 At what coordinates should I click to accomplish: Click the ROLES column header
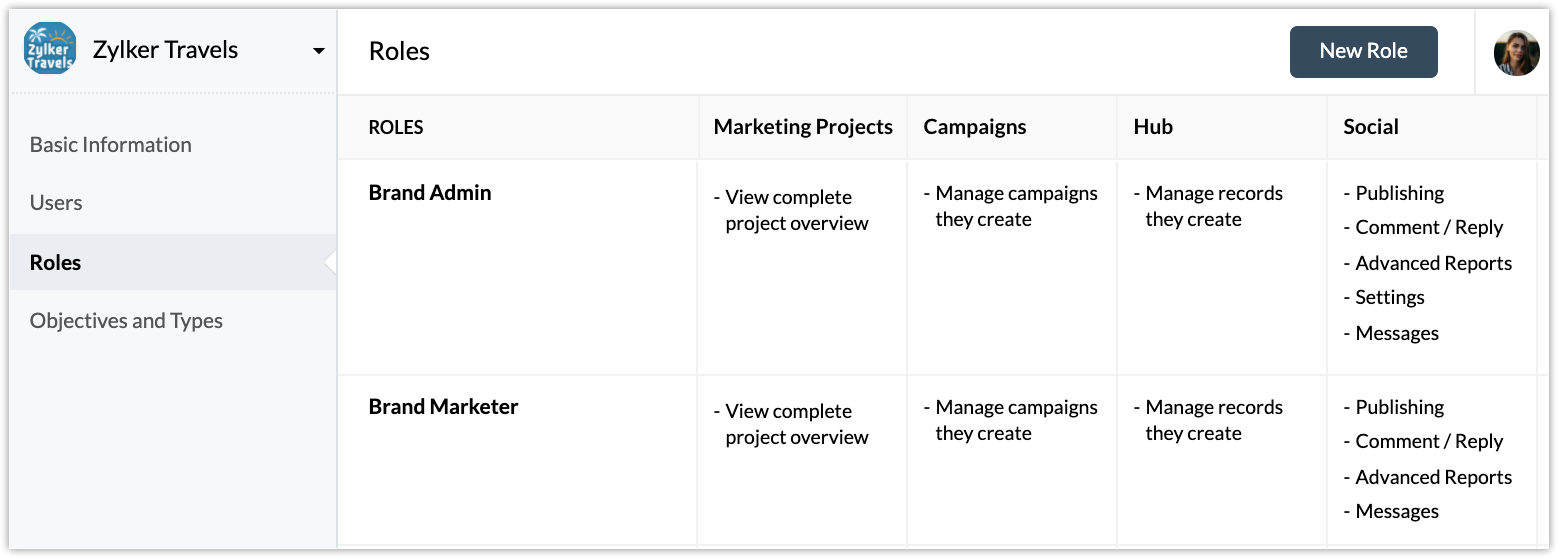pyautogui.click(x=396, y=127)
